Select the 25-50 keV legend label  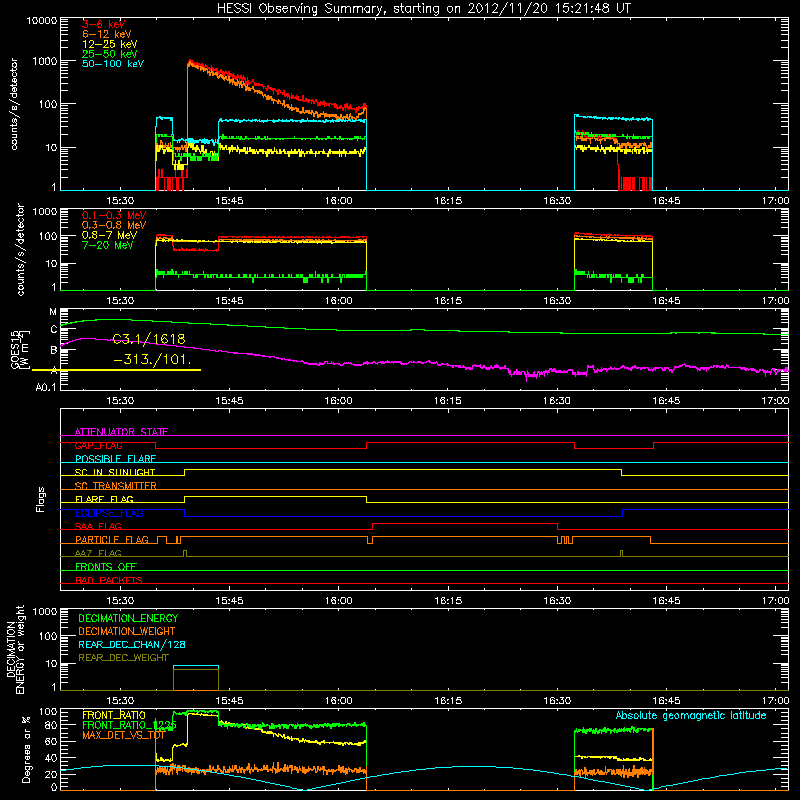click(110, 54)
